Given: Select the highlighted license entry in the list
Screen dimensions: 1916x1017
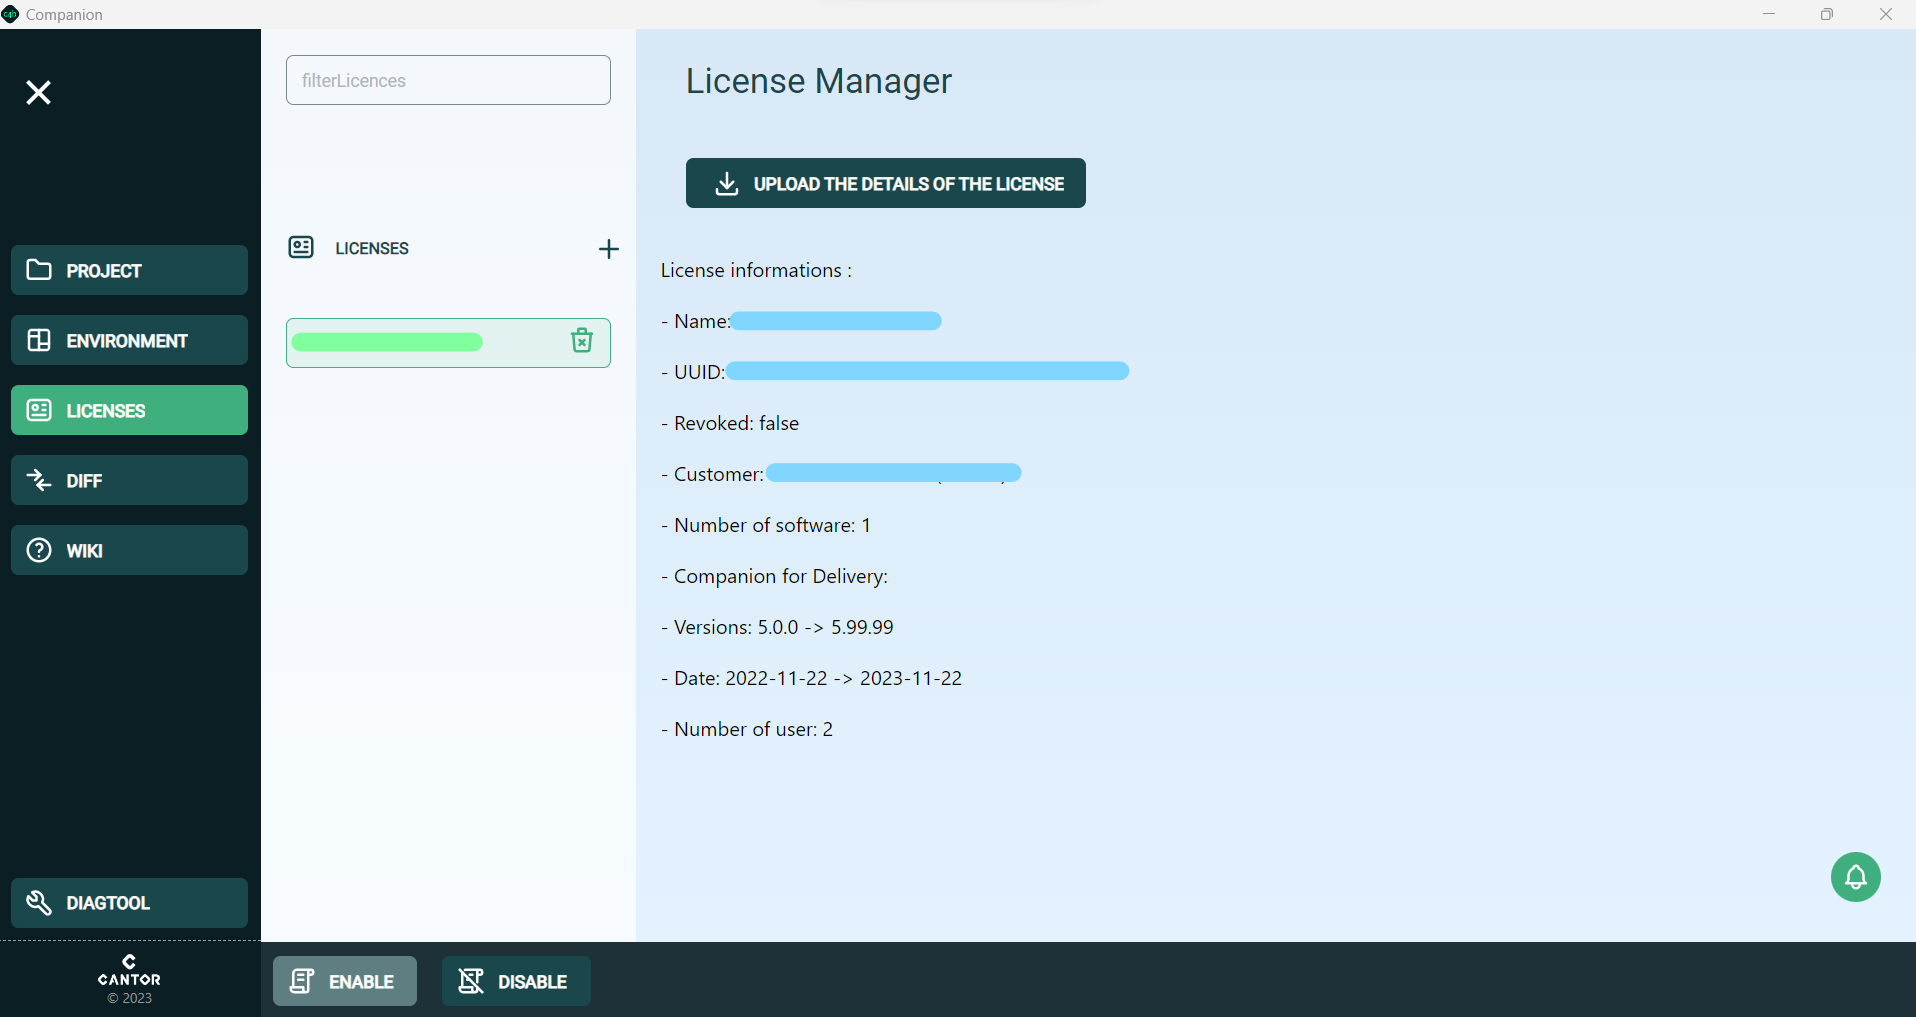Looking at the screenshot, I should click(x=448, y=343).
